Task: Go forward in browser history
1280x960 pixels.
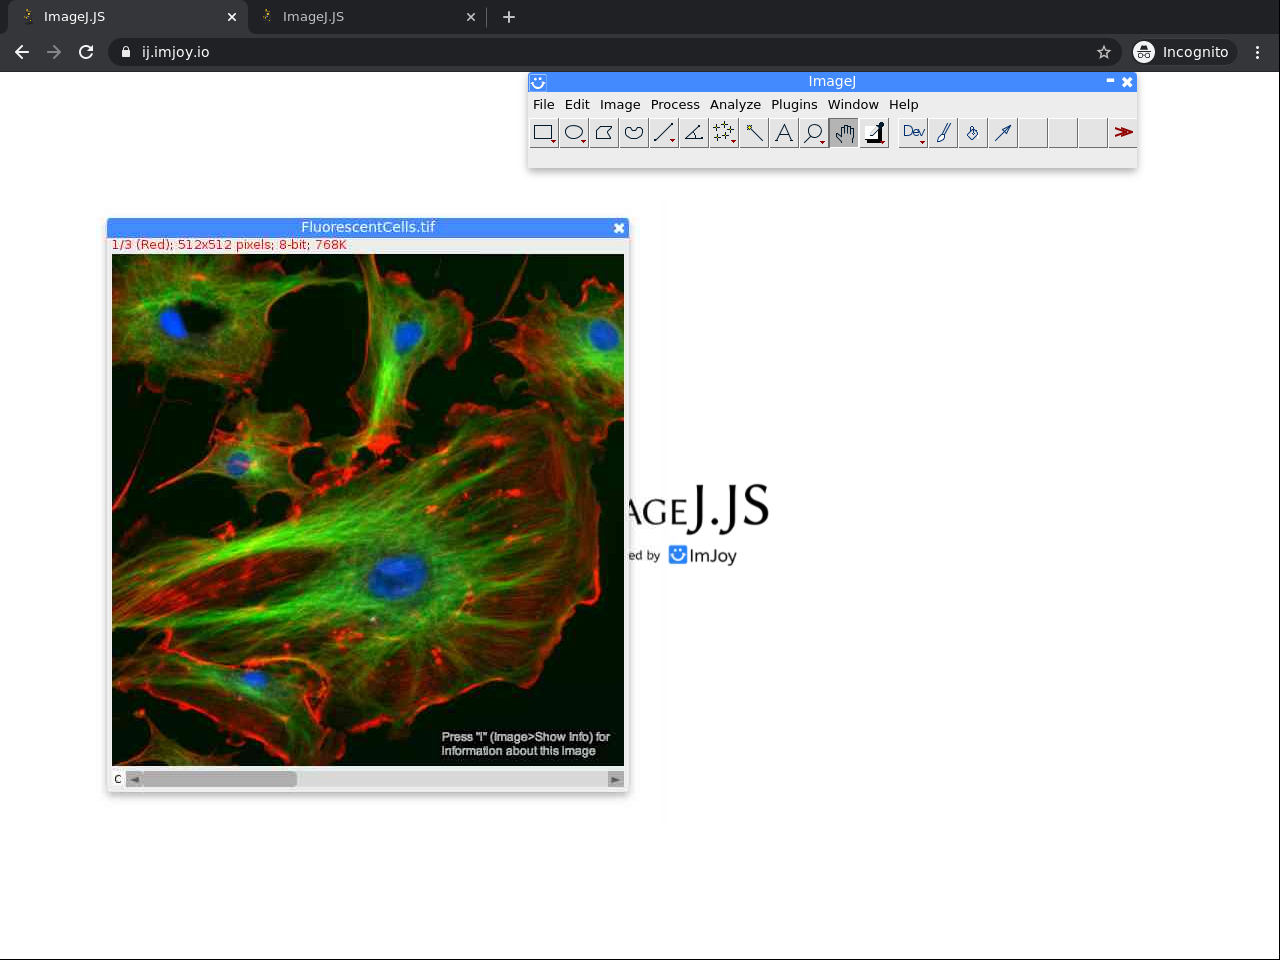Action: coord(54,52)
